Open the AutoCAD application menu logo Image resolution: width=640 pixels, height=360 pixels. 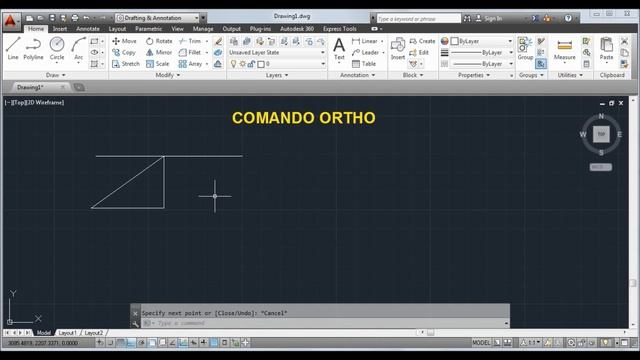click(x=10, y=21)
